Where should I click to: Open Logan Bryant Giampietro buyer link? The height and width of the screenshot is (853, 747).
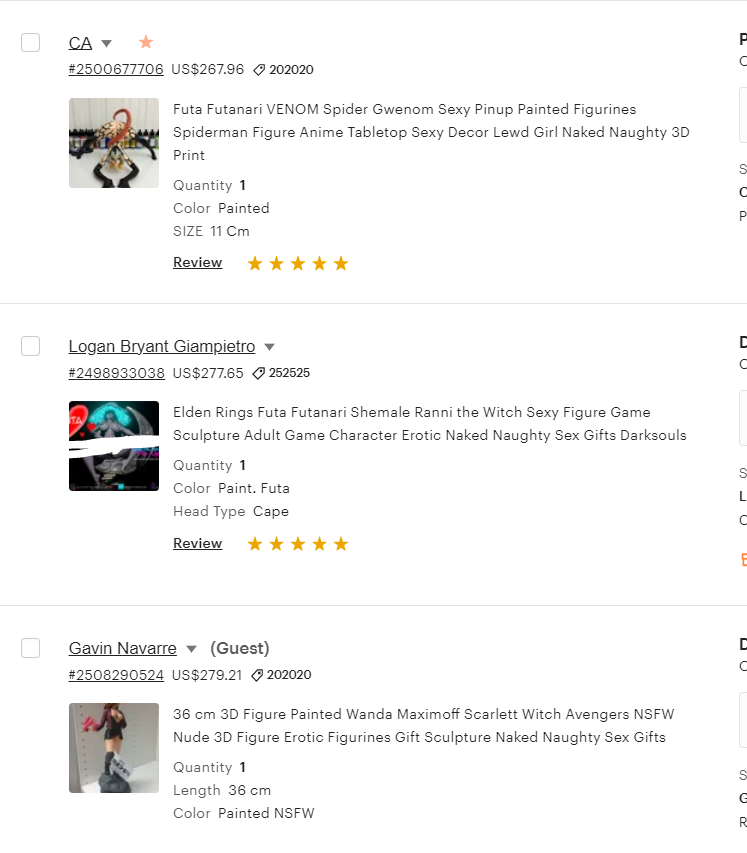tap(162, 346)
